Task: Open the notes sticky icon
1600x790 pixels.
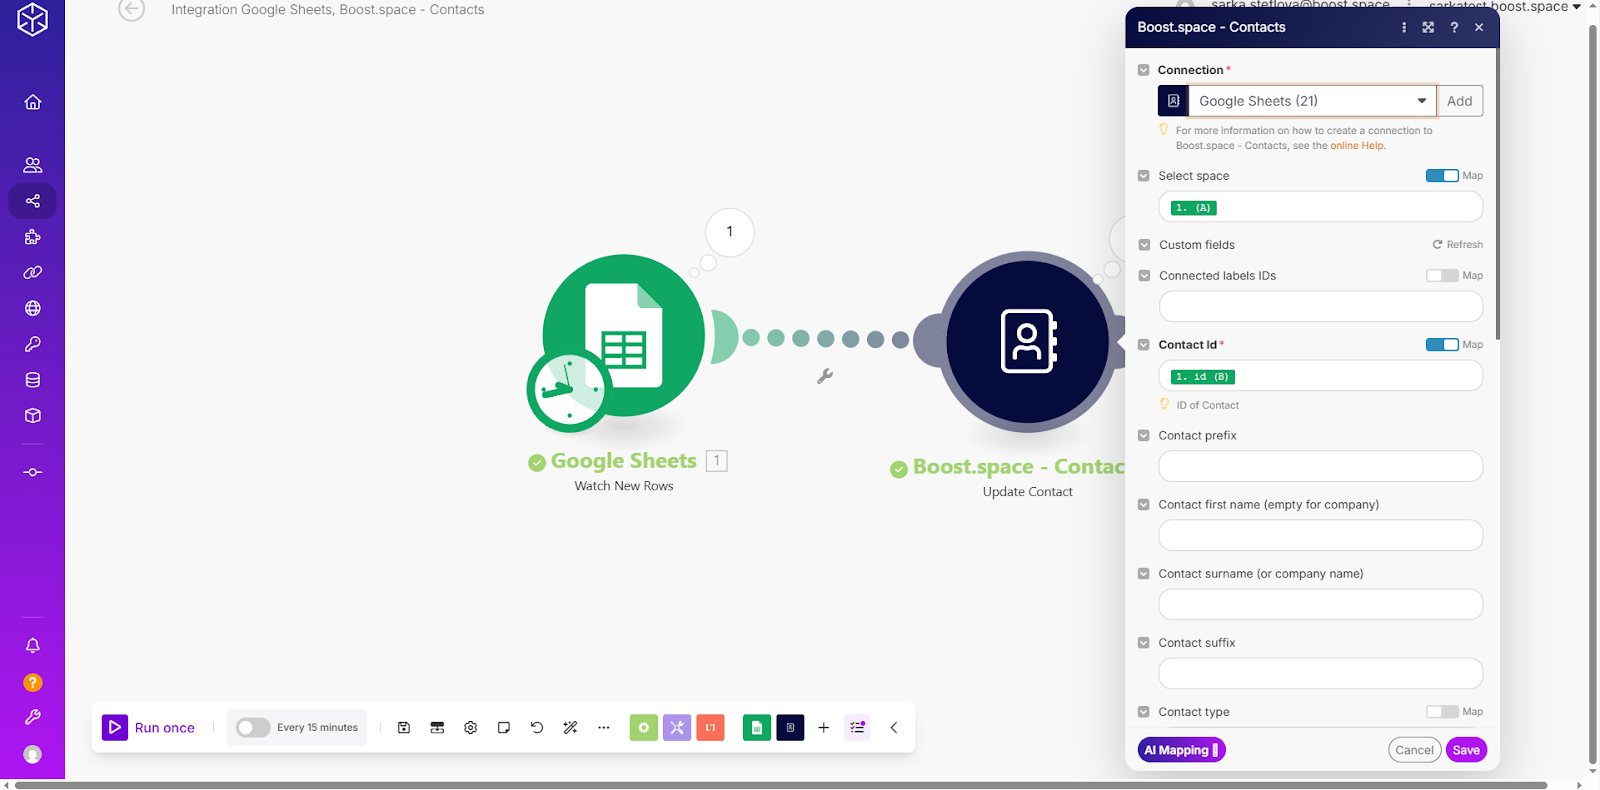Action: tap(504, 728)
